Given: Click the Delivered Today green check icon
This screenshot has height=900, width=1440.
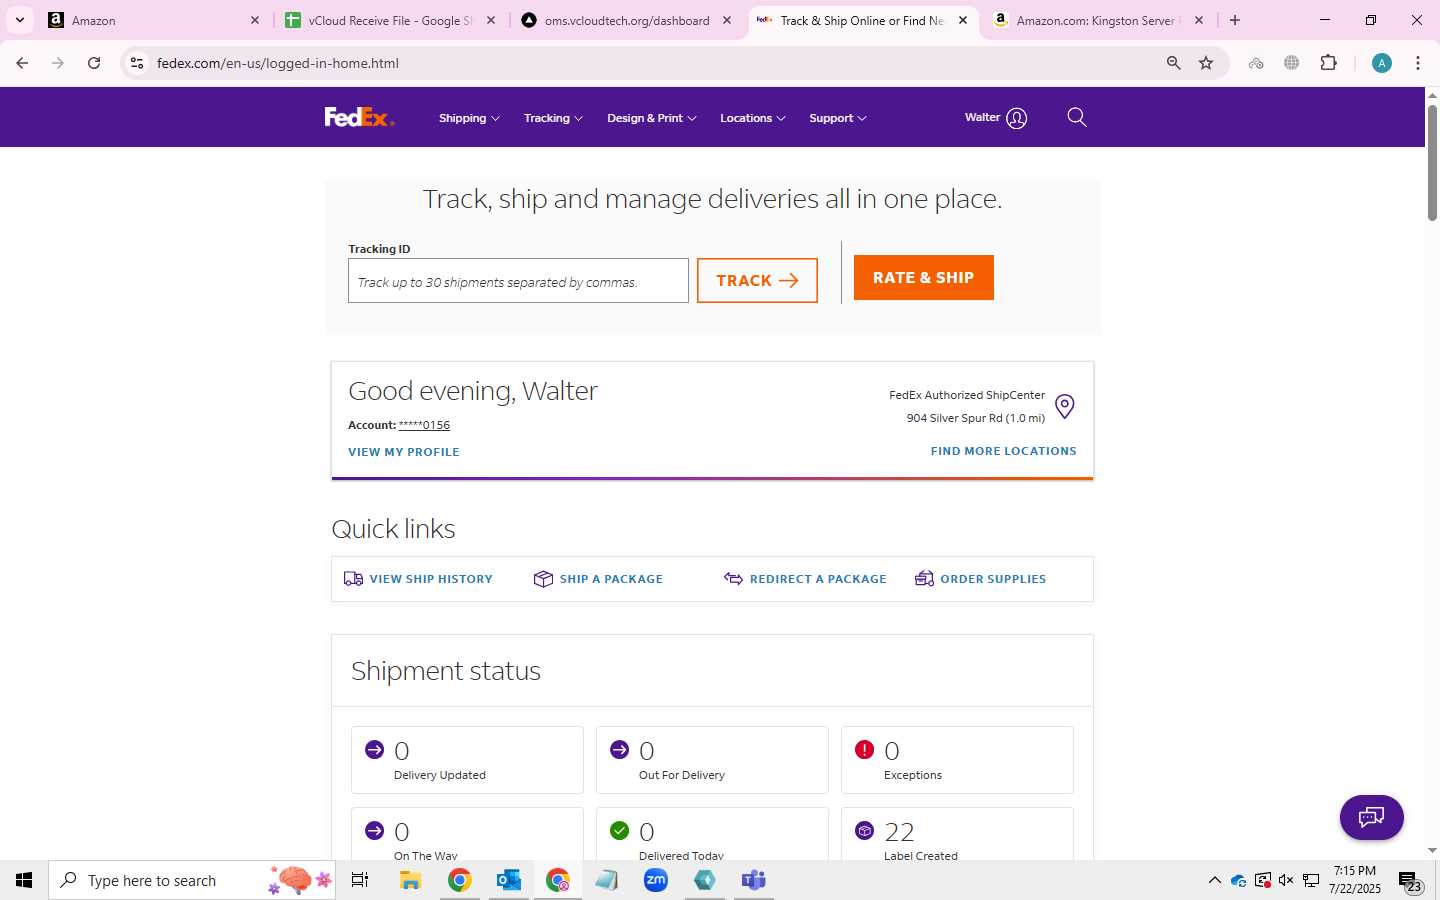Looking at the screenshot, I should pyautogui.click(x=619, y=830).
